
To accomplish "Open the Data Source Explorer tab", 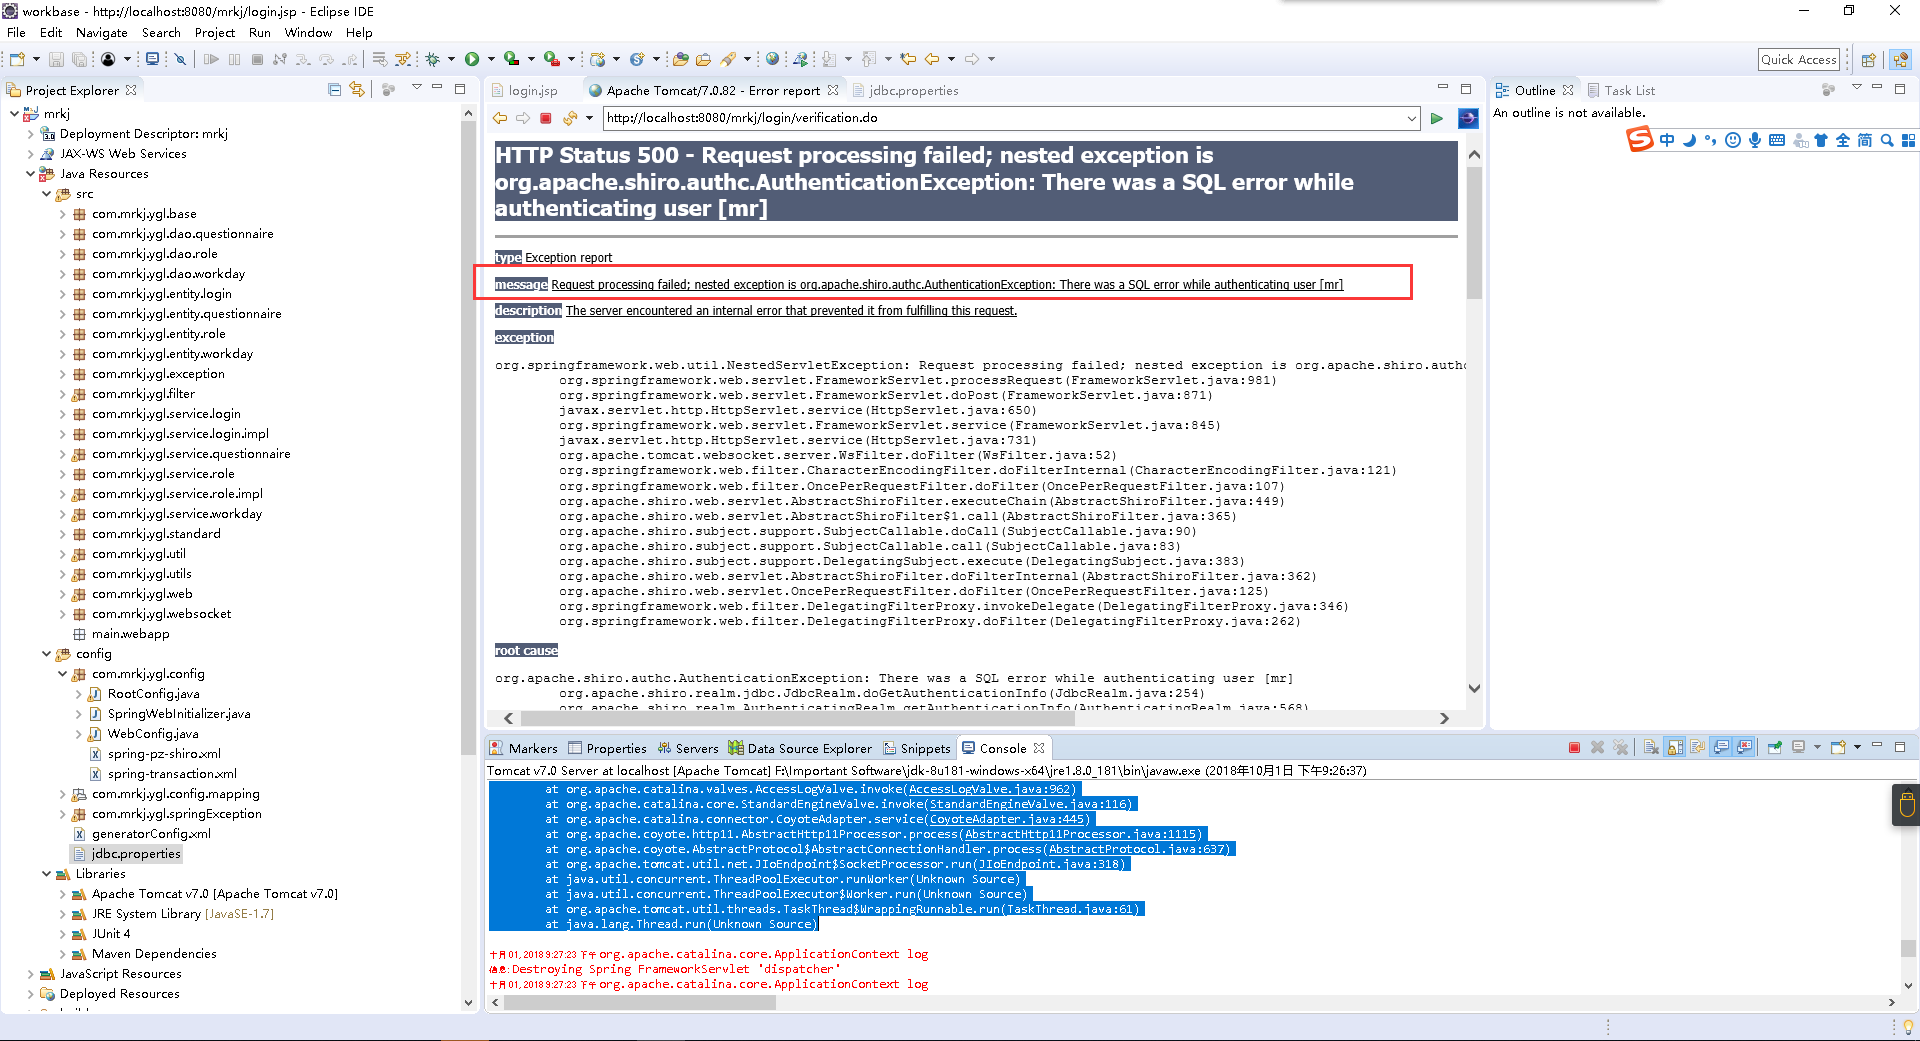I will (x=800, y=749).
